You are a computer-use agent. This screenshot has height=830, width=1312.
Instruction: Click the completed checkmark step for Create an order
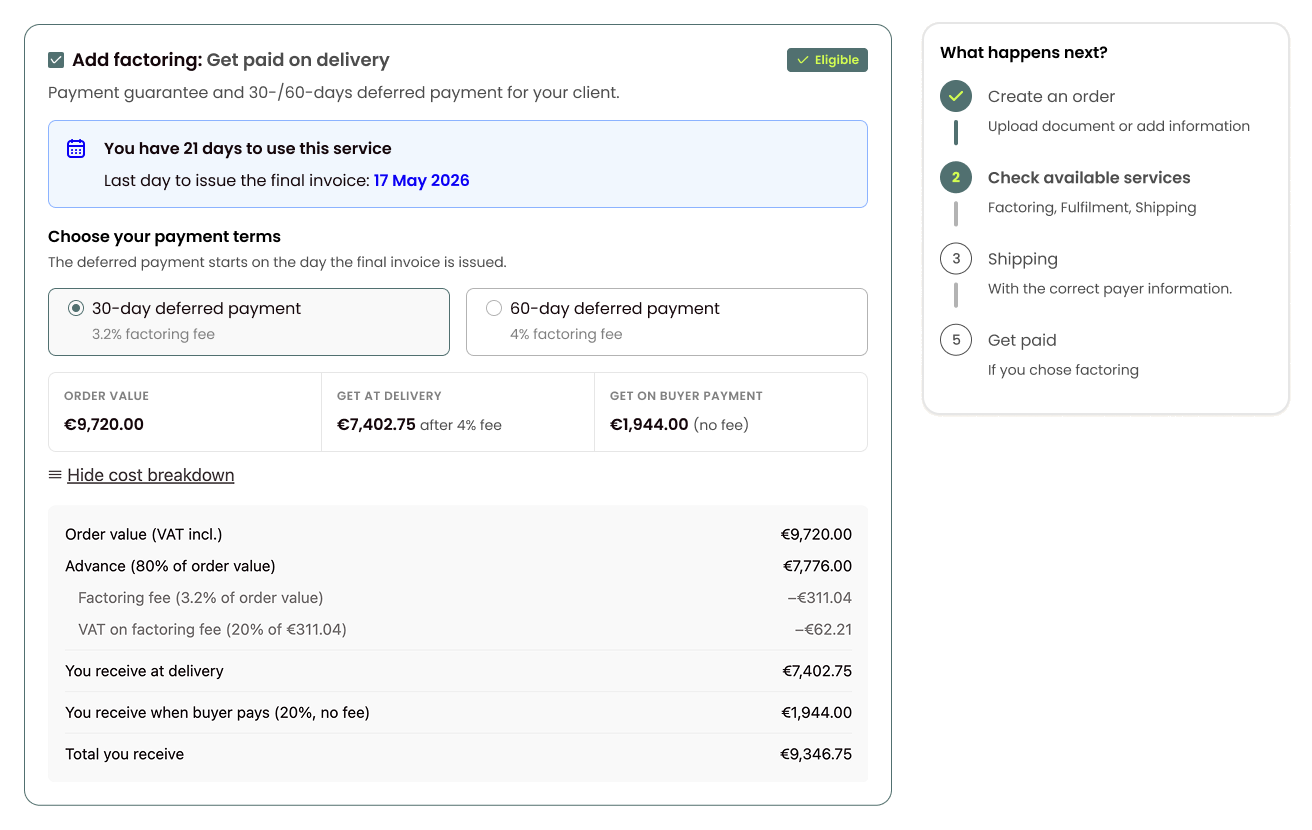pos(956,96)
